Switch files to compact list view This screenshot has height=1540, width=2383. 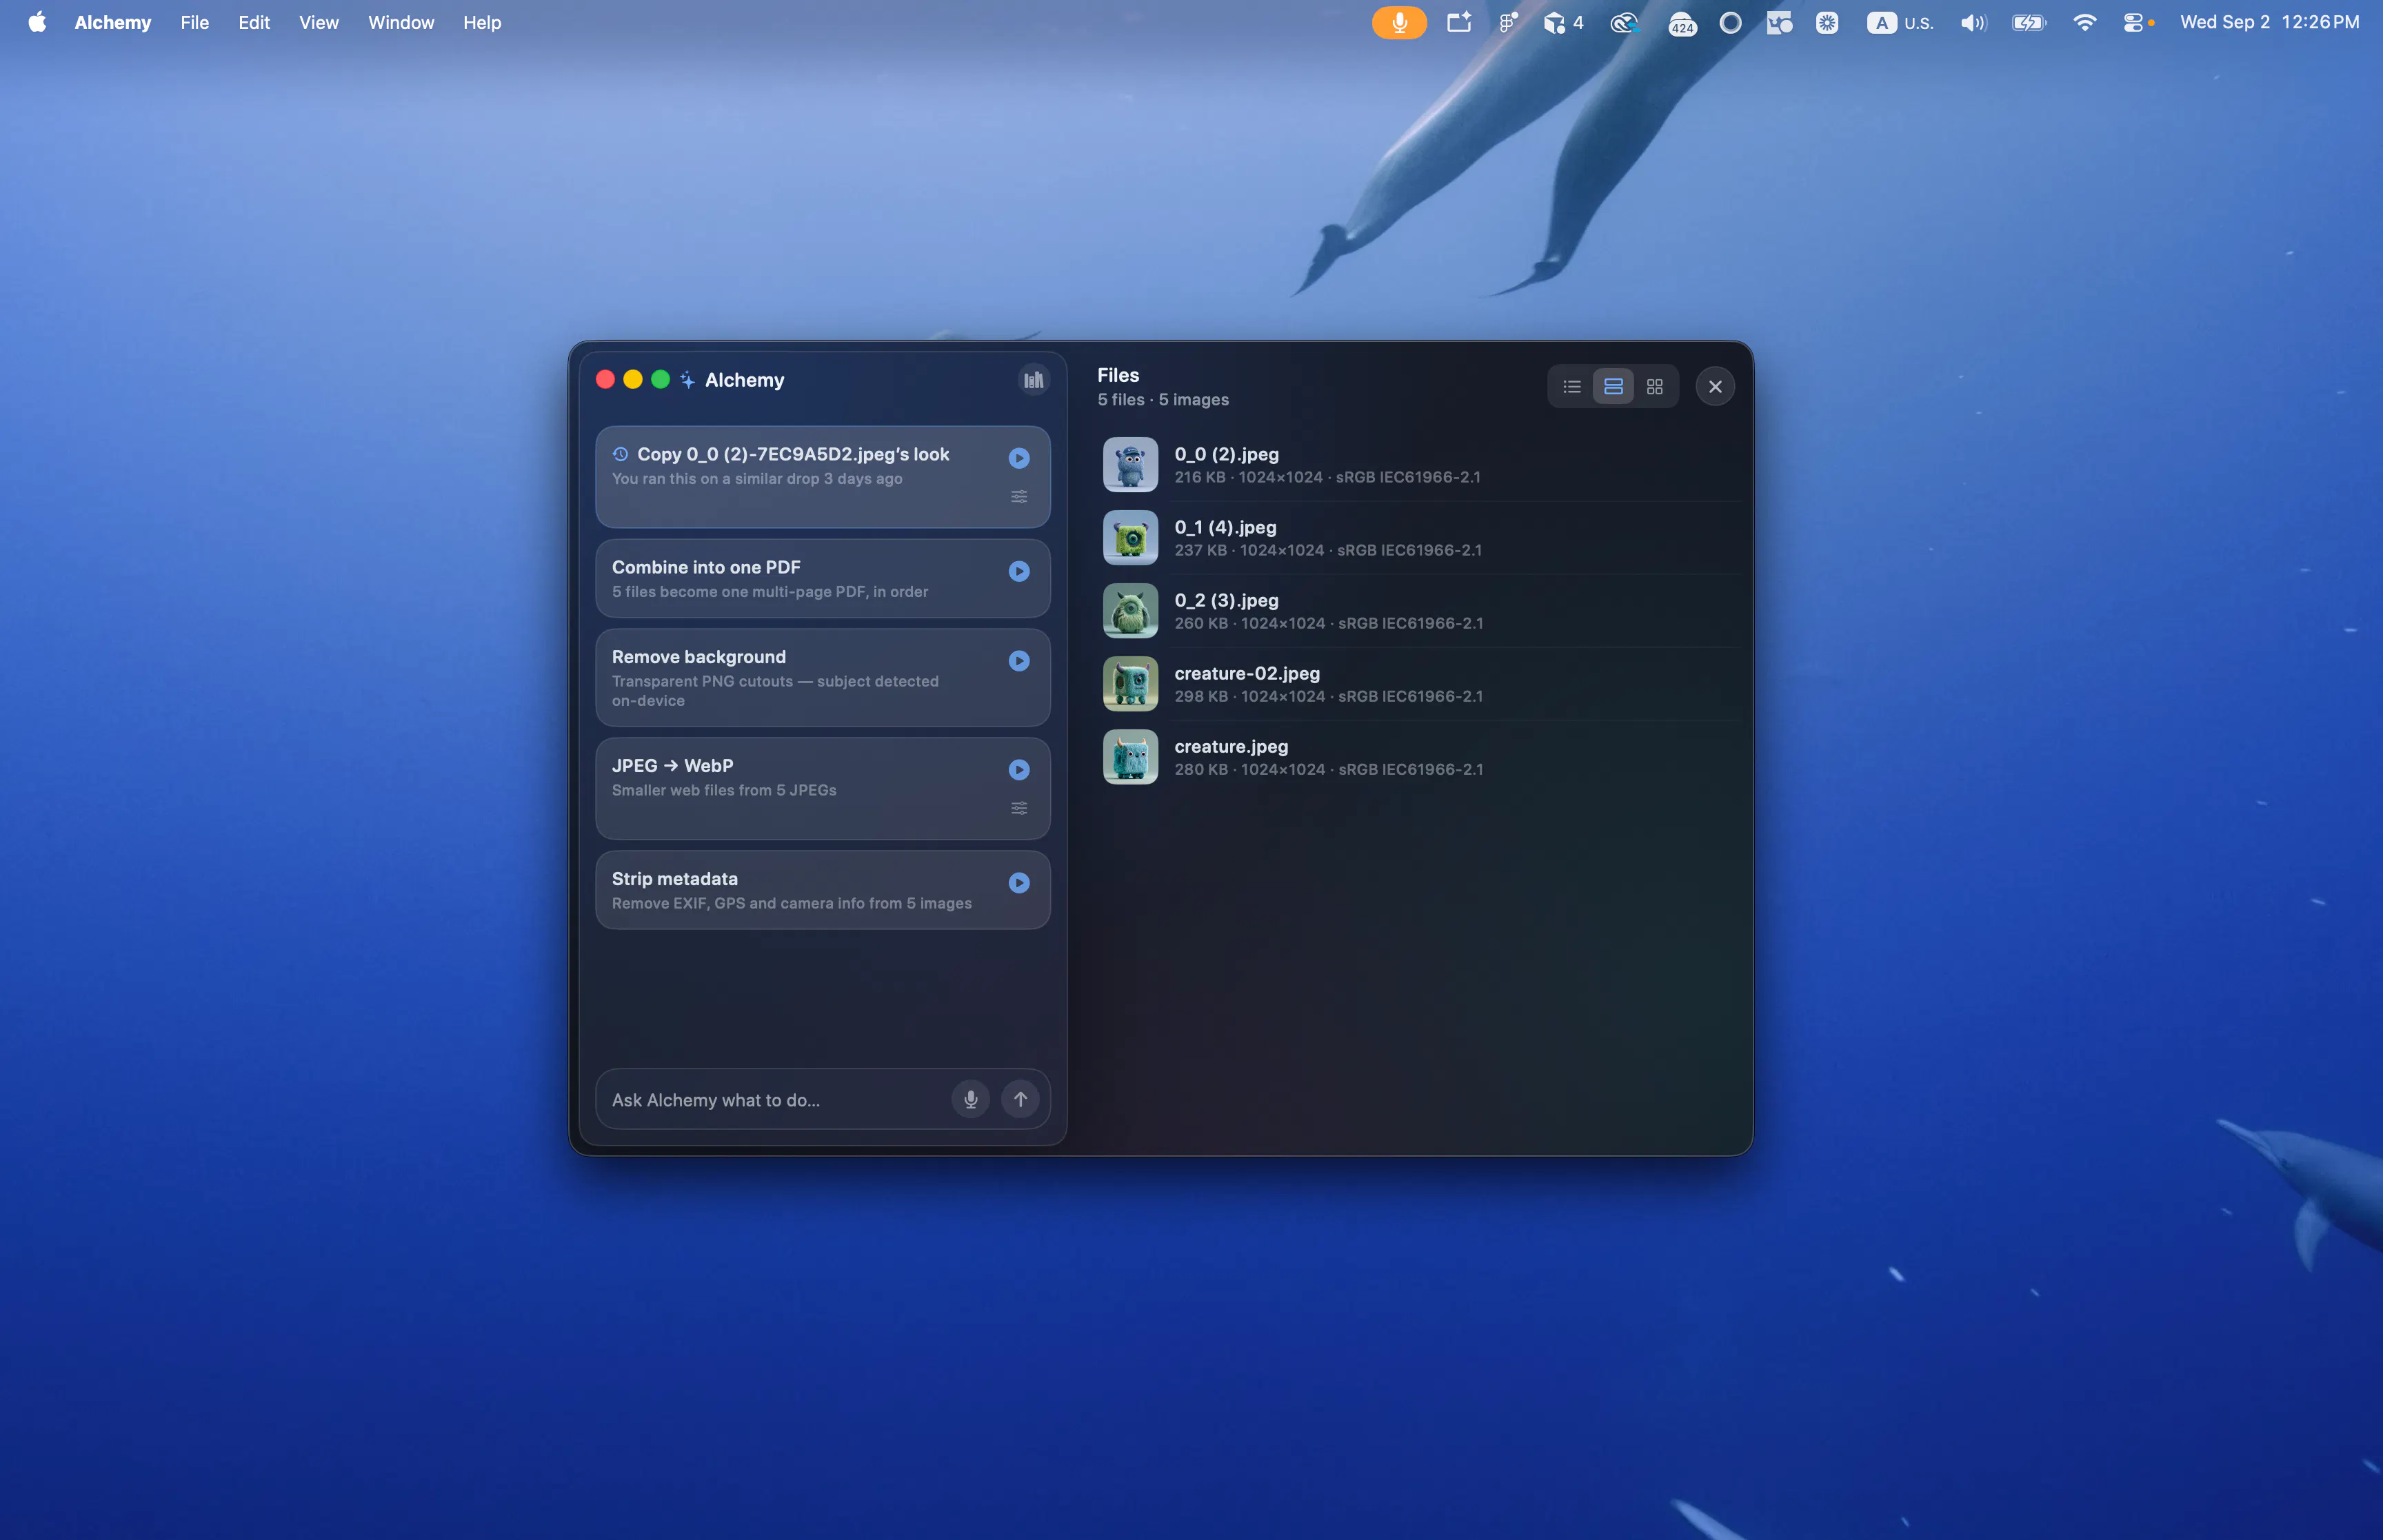(1572, 387)
